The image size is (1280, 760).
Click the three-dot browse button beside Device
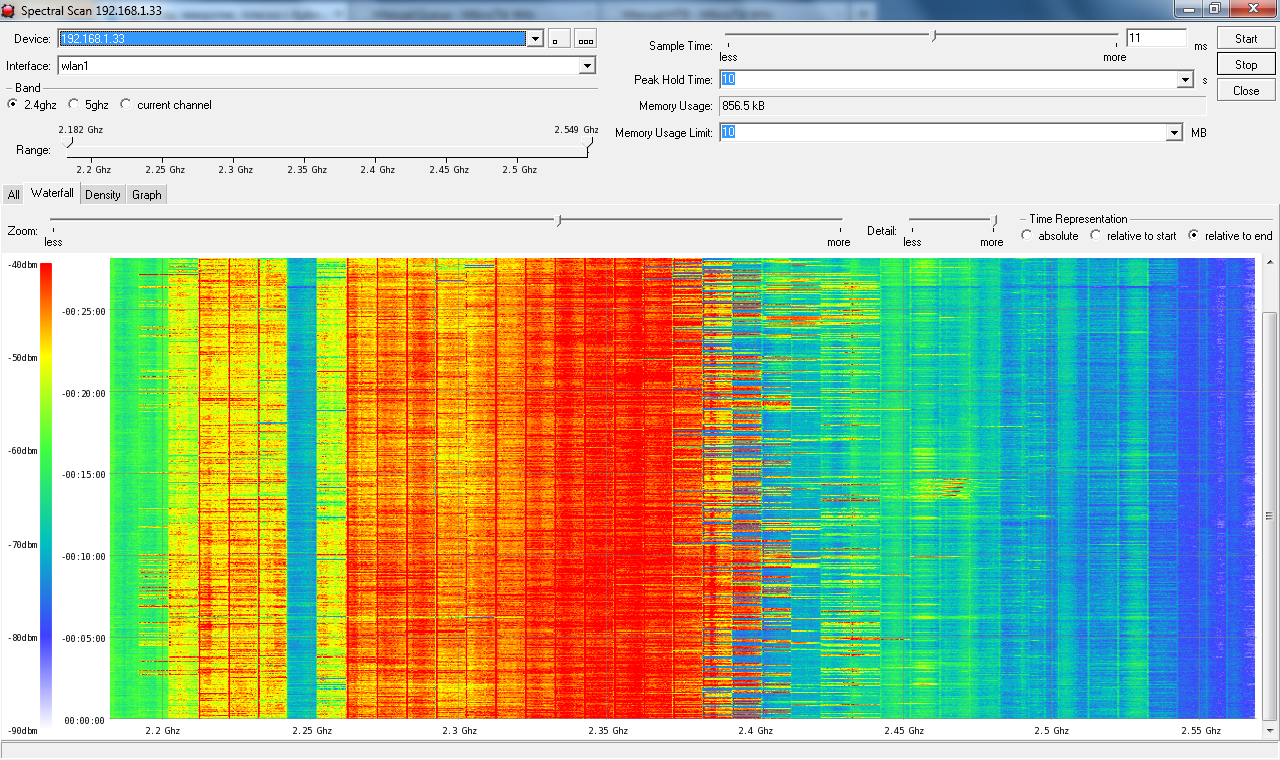tap(586, 38)
